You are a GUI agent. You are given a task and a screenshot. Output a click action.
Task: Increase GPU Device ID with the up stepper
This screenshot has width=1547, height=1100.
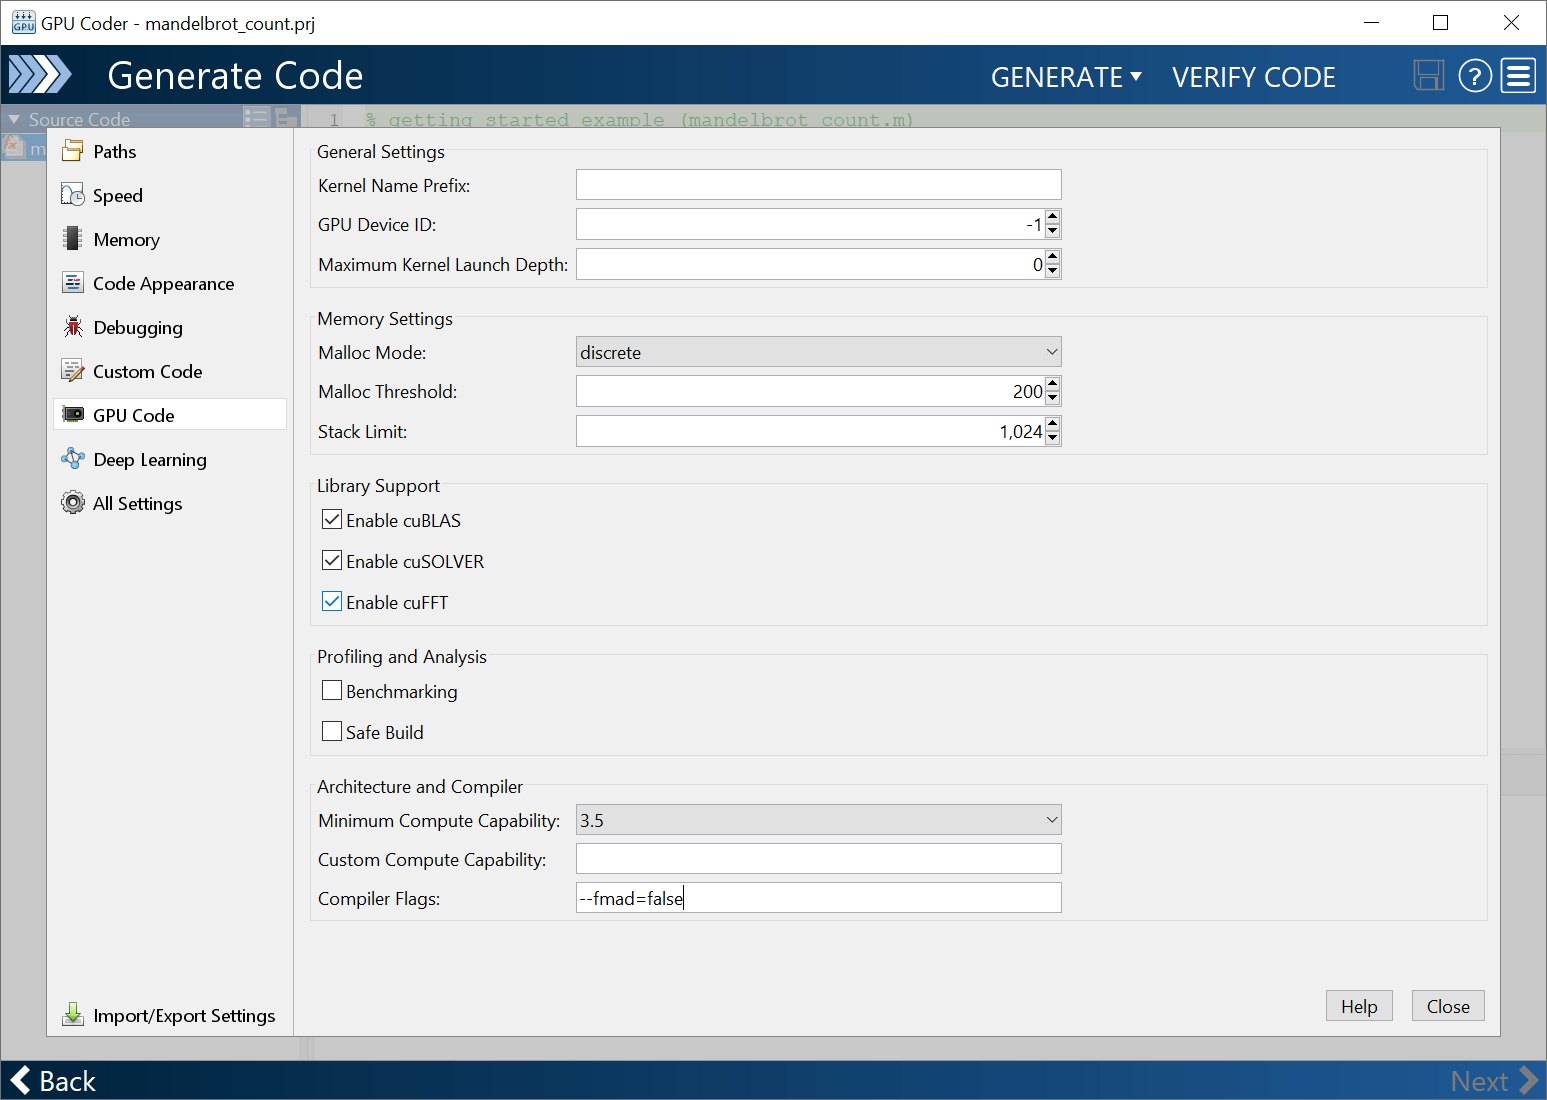coord(1053,218)
